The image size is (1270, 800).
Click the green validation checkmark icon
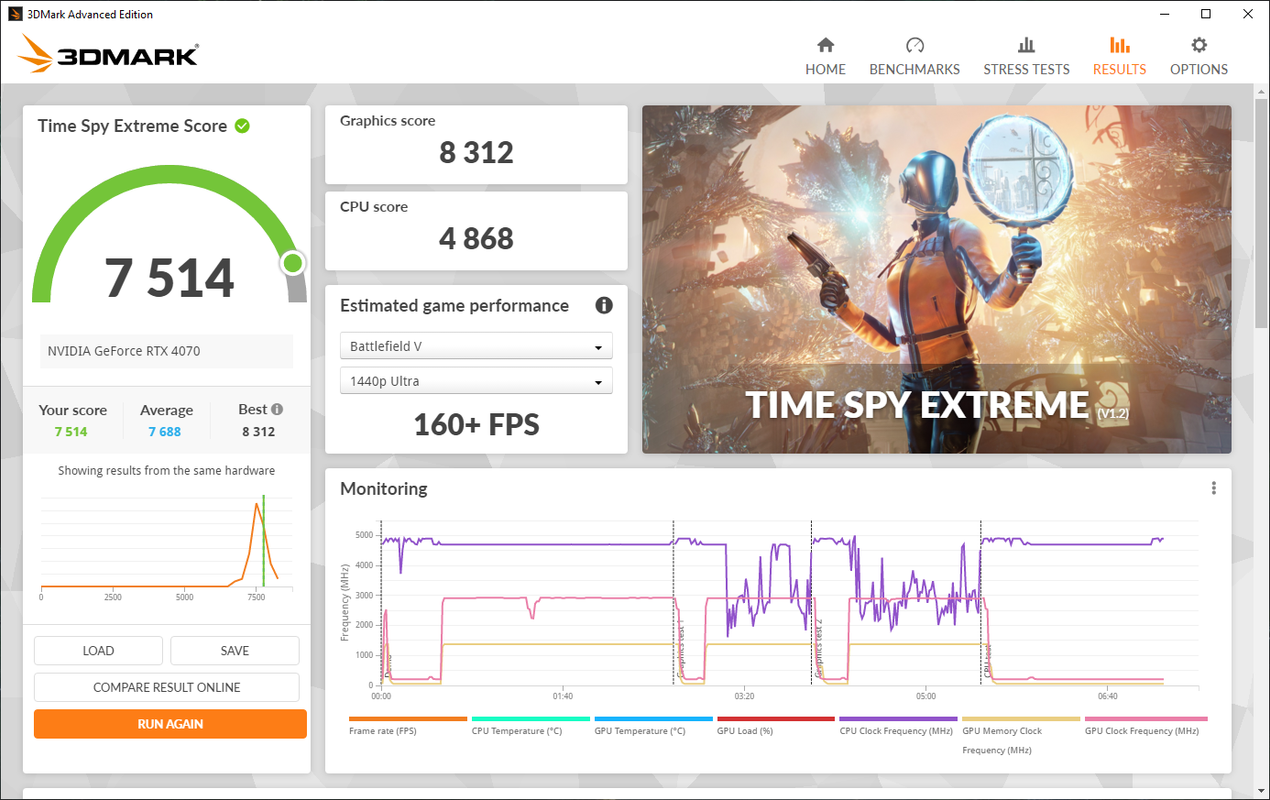[x=242, y=126]
